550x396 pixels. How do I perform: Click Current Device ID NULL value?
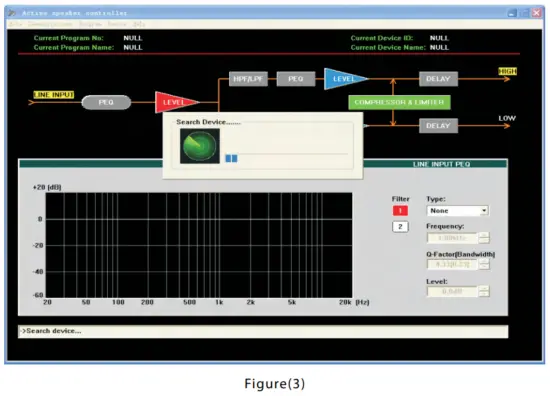pos(439,38)
